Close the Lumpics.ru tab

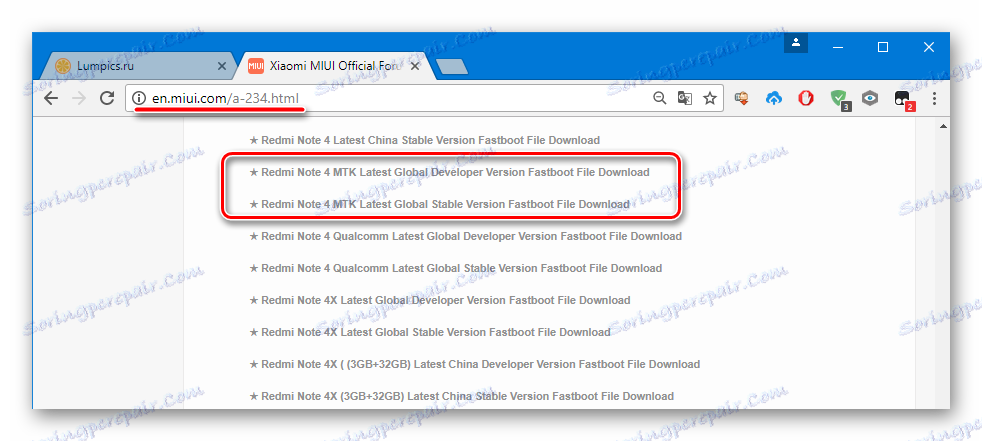coord(222,65)
